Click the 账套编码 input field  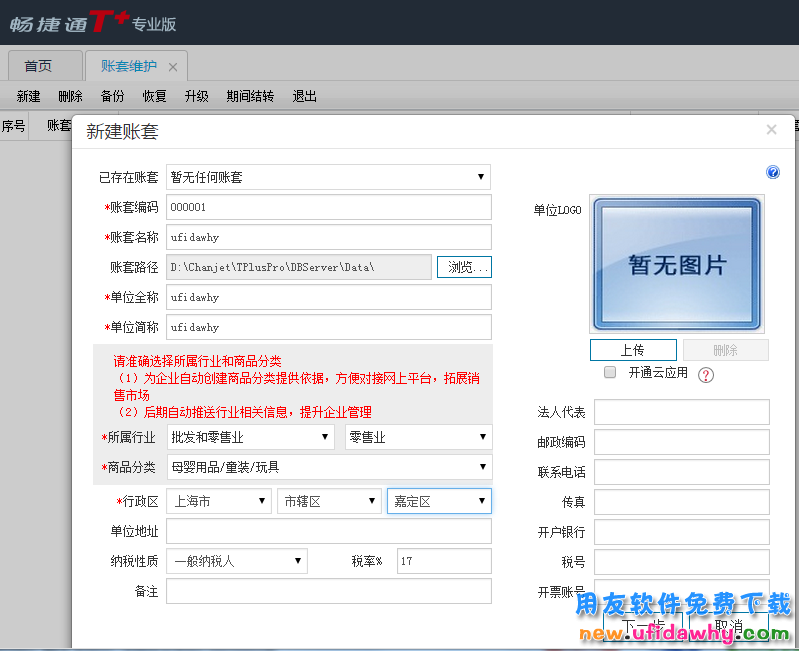(x=328, y=207)
